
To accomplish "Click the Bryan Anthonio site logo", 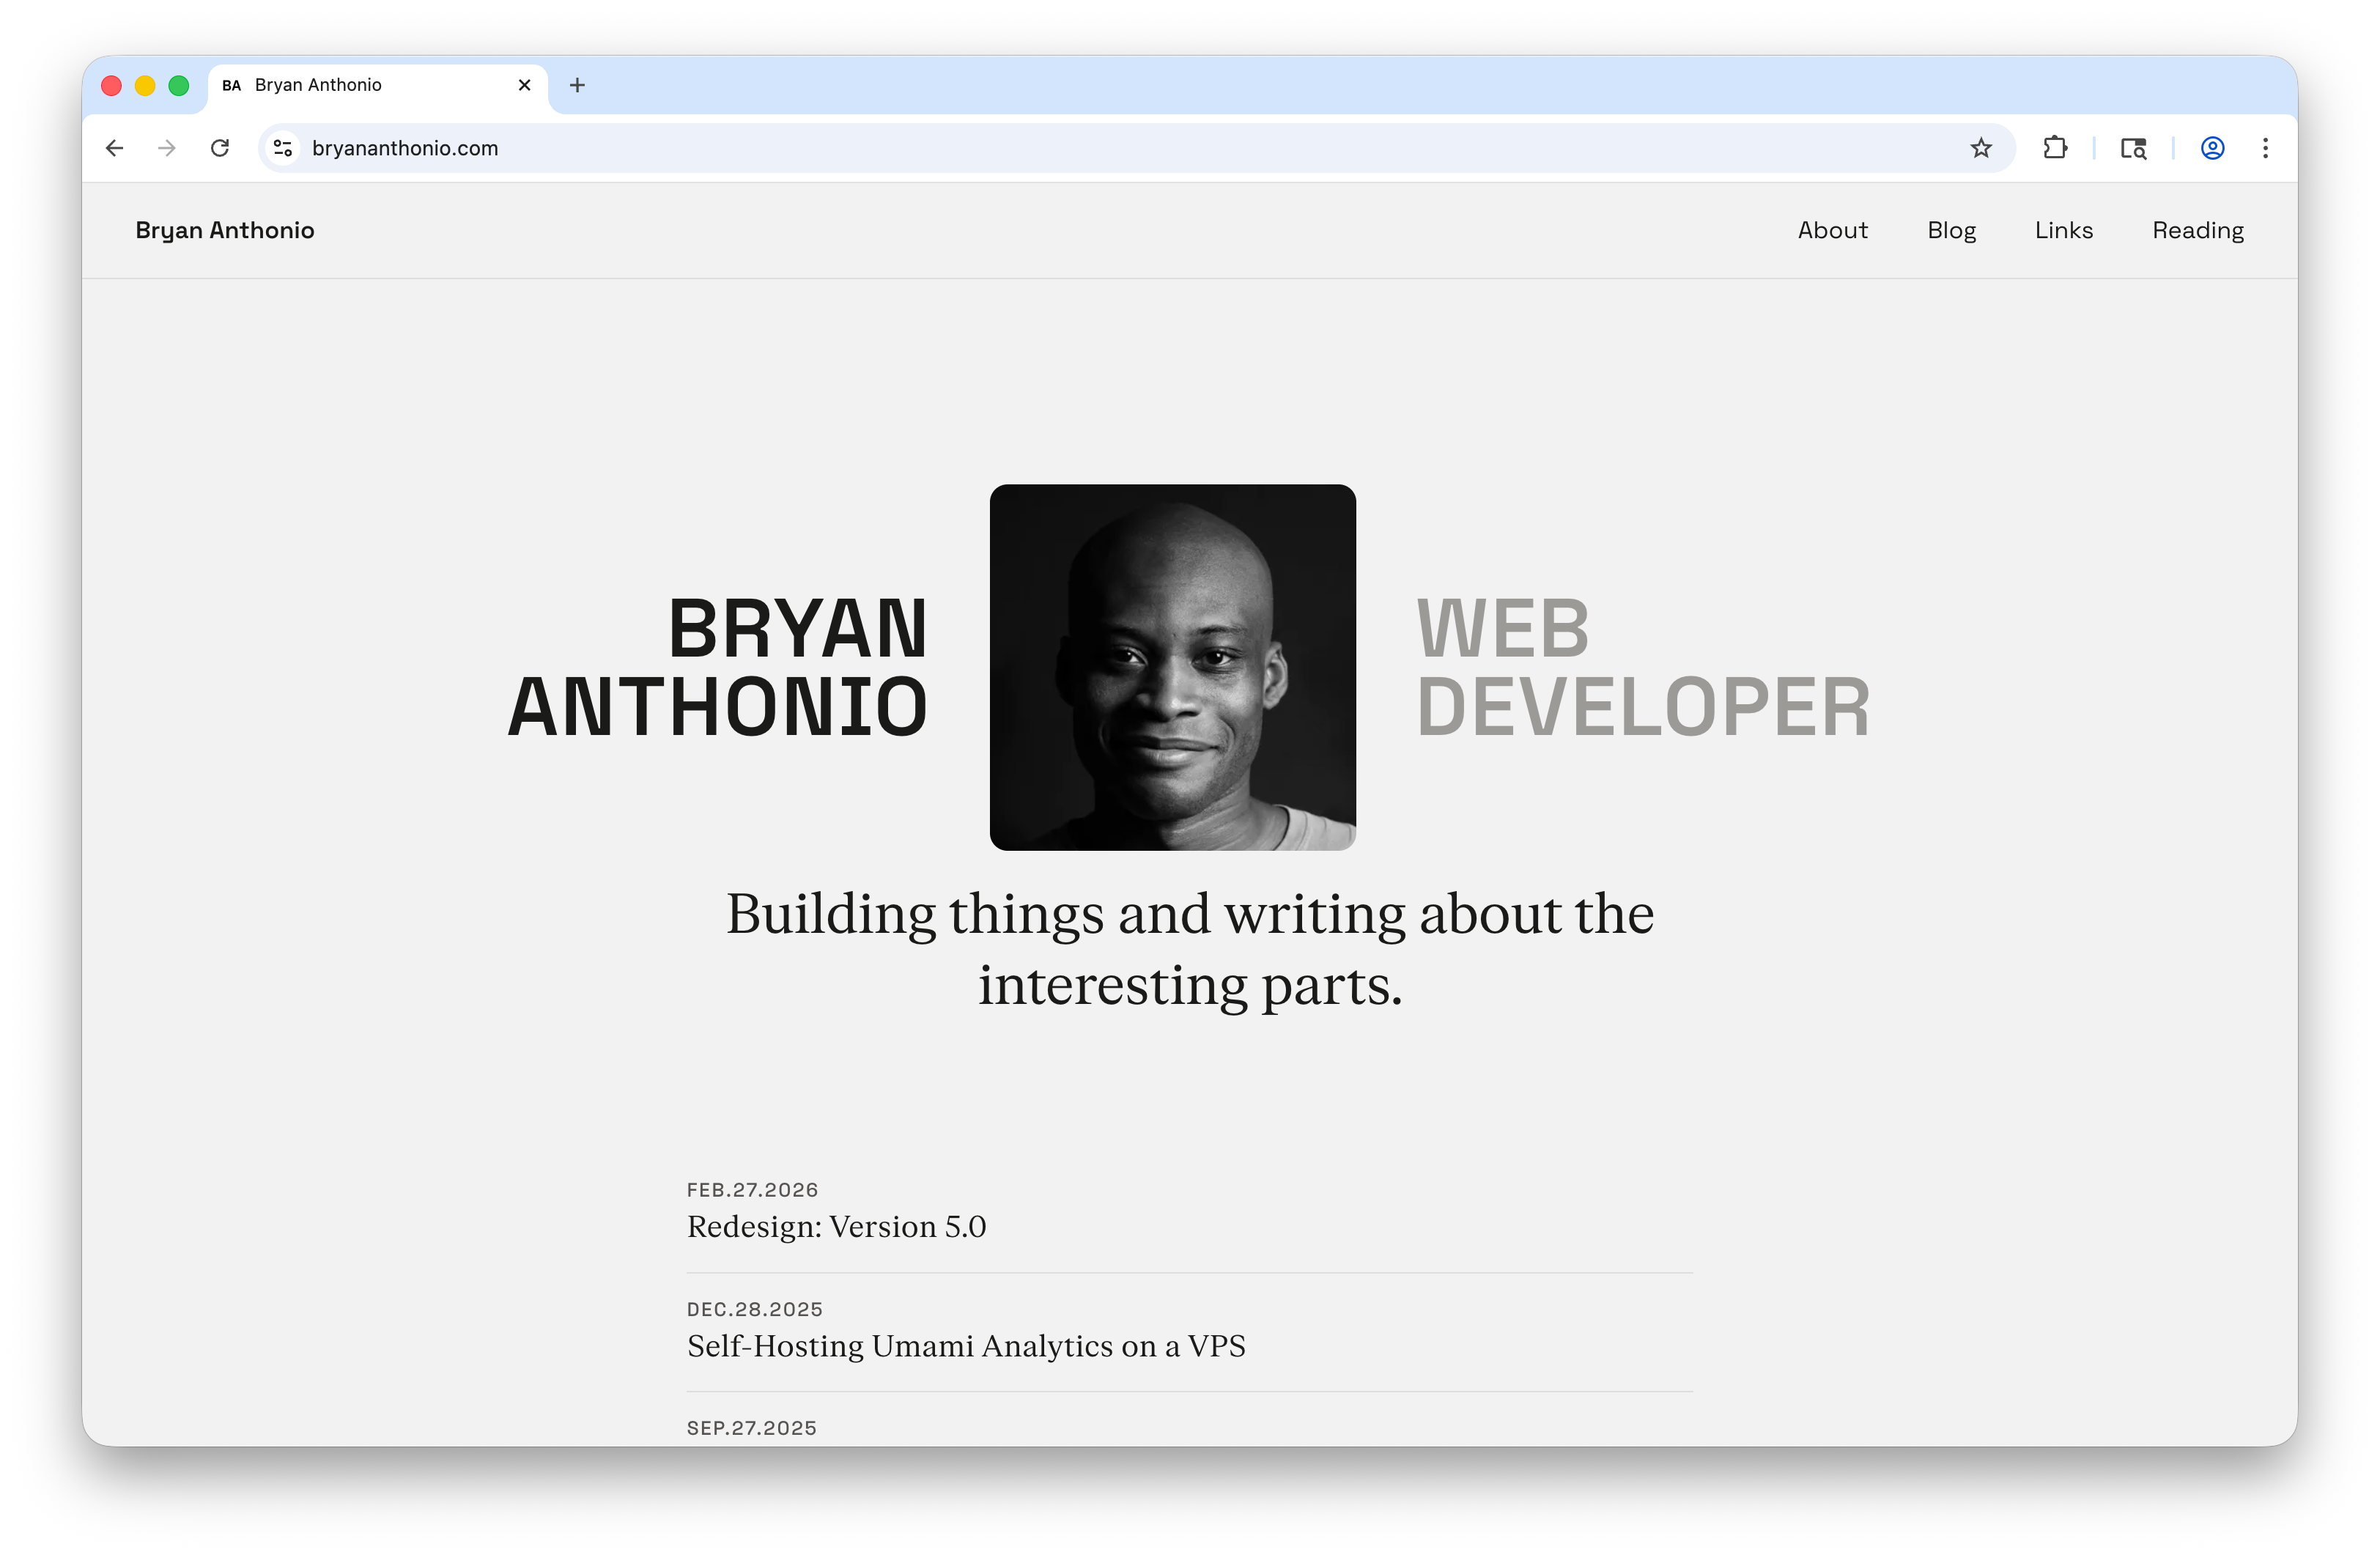I will pyautogui.click(x=224, y=229).
